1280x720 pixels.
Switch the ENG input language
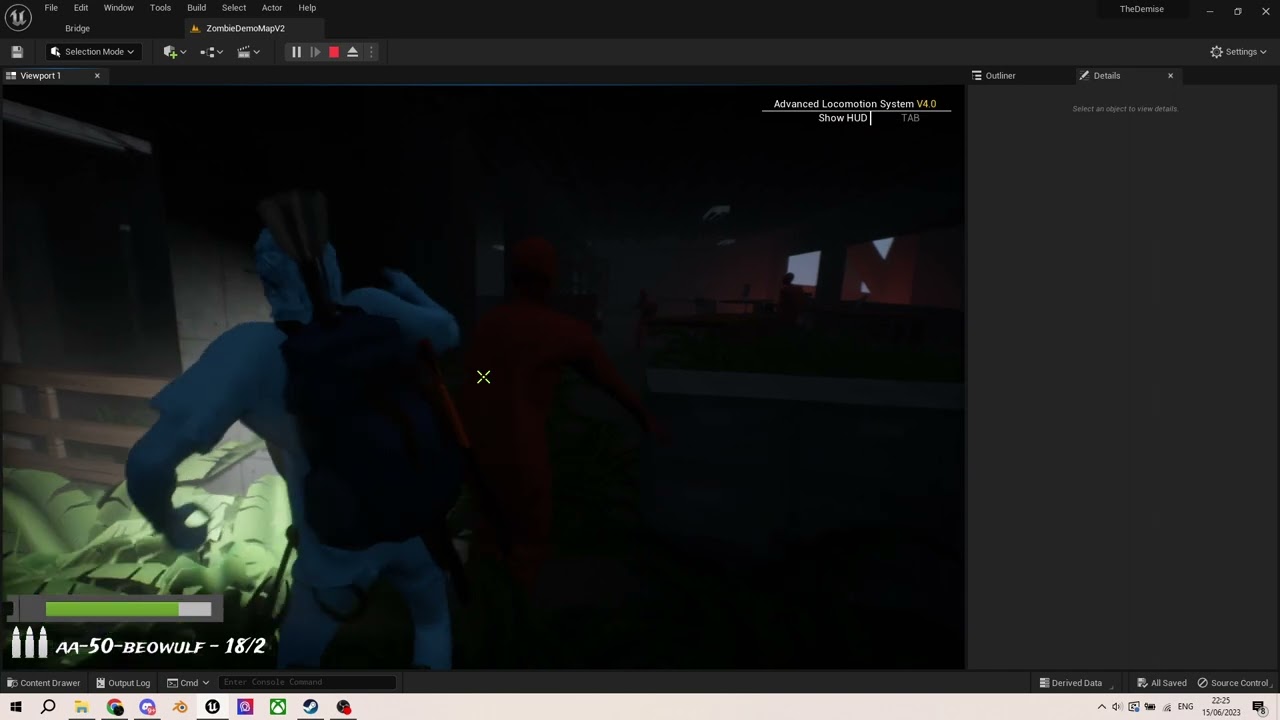click(x=1185, y=707)
